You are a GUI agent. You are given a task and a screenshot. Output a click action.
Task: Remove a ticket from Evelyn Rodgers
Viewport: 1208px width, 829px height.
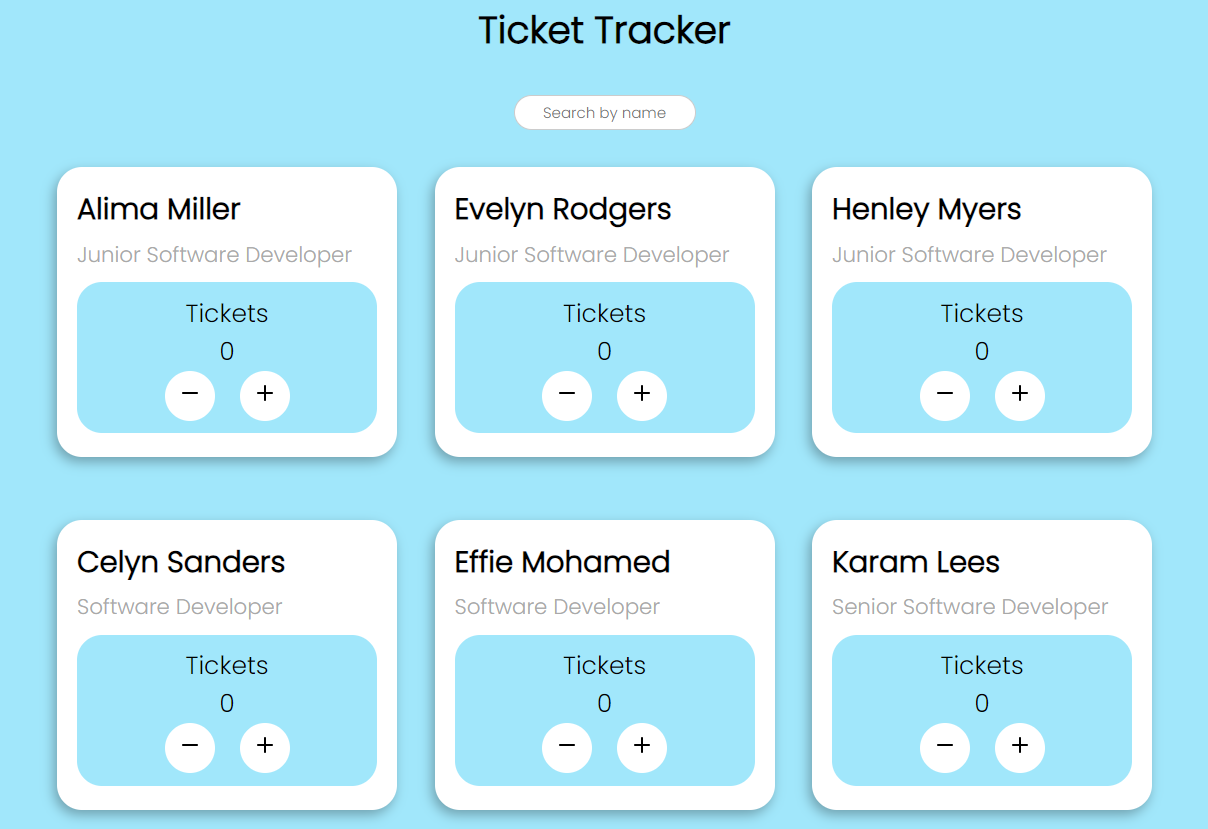[567, 395]
